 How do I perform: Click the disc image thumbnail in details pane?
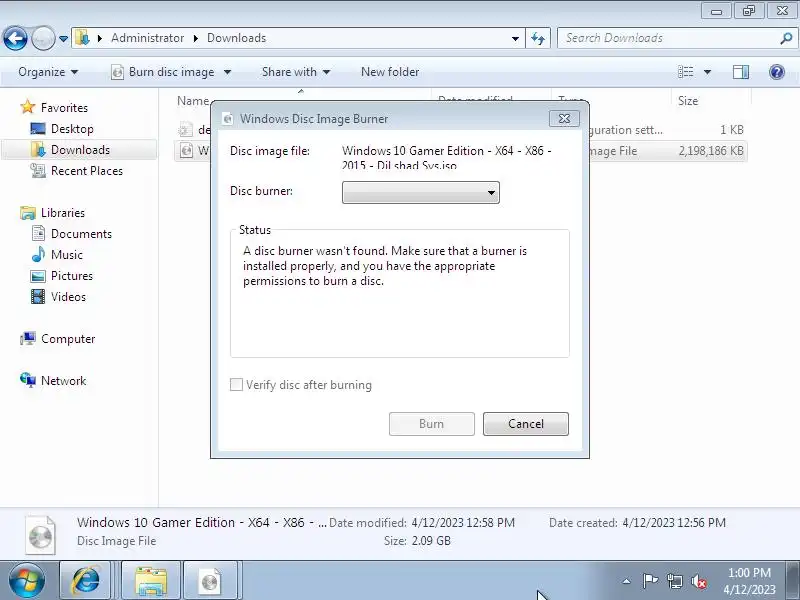40,535
